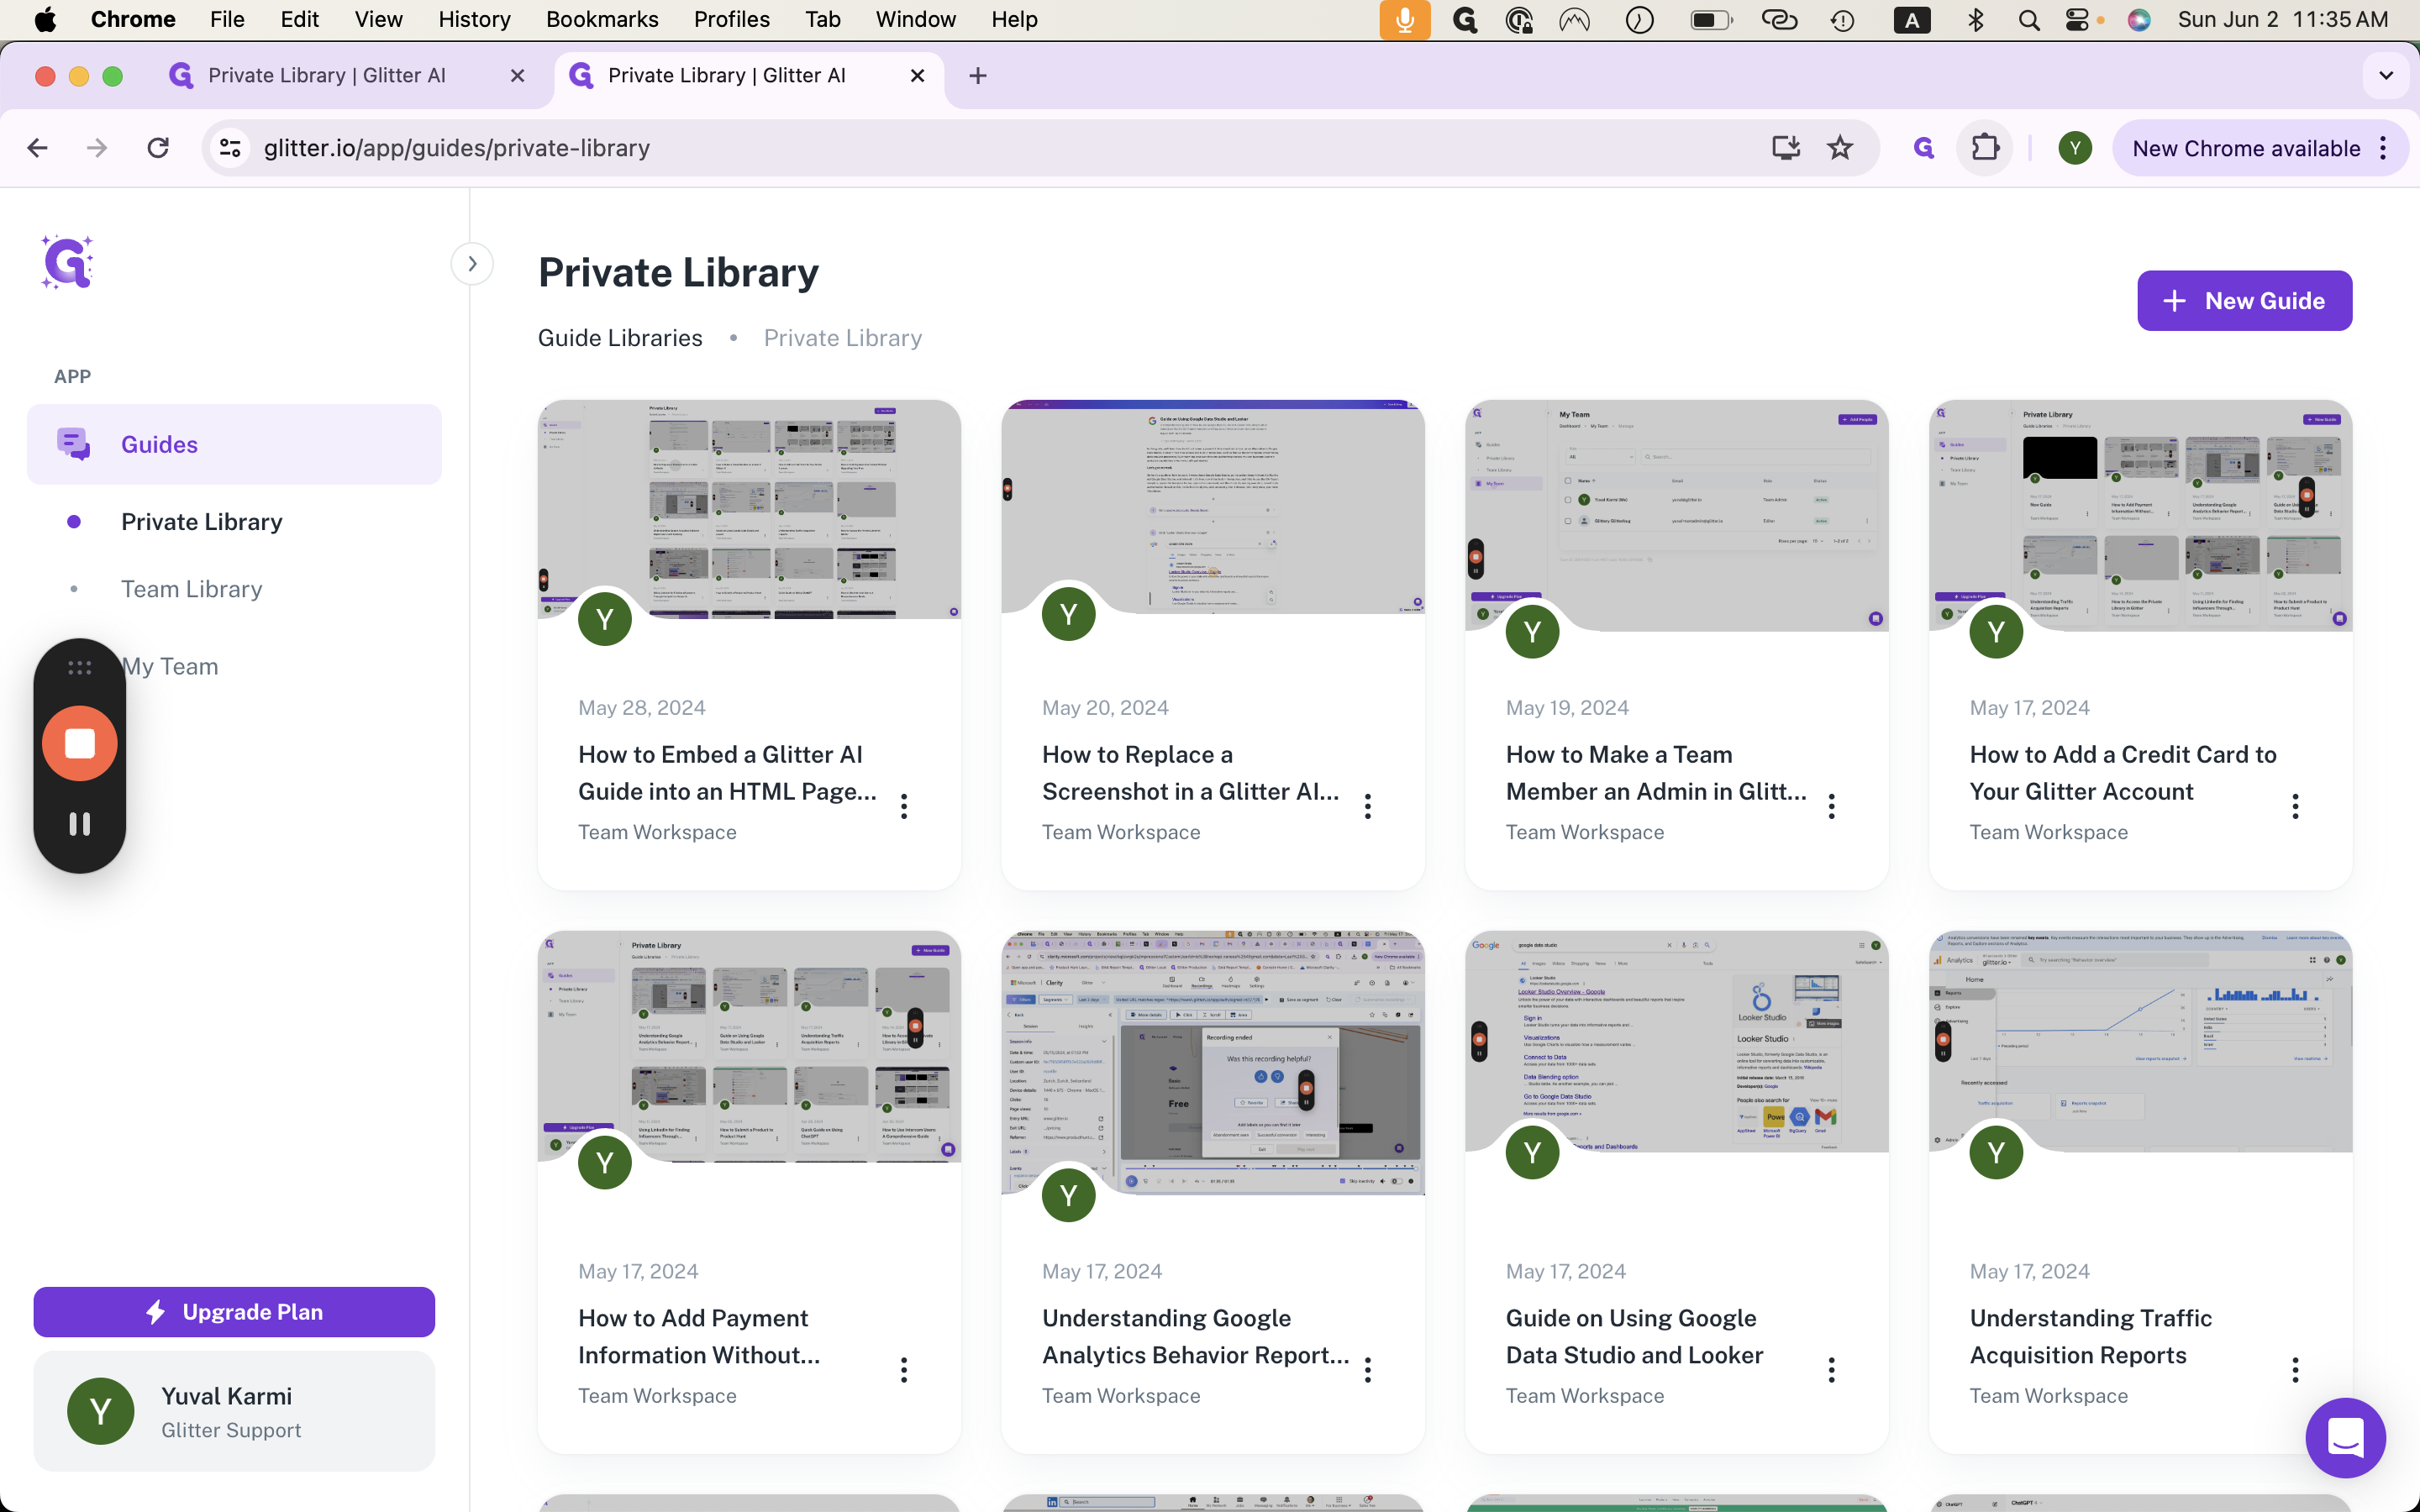This screenshot has width=2420, height=1512.
Task: Open options menu for Embed a Glitter AI Guide
Action: [x=904, y=806]
